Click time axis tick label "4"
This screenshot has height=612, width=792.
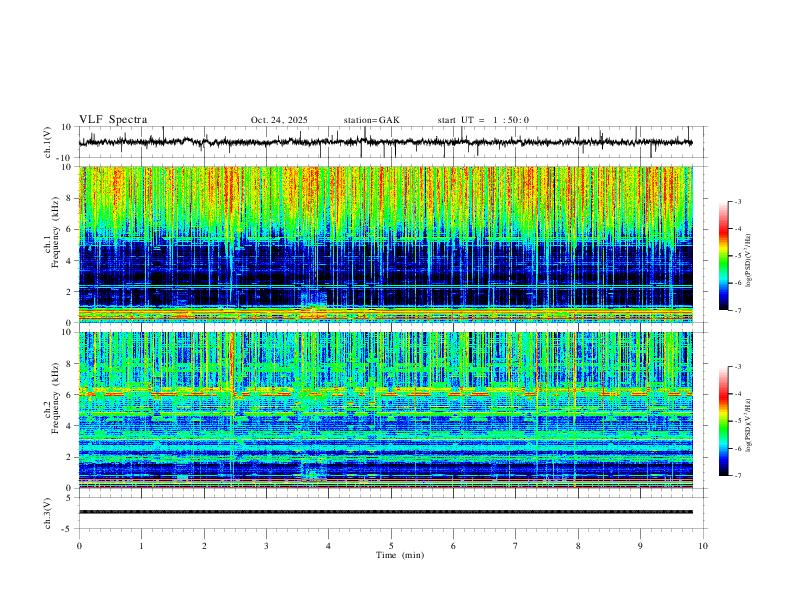[329, 546]
